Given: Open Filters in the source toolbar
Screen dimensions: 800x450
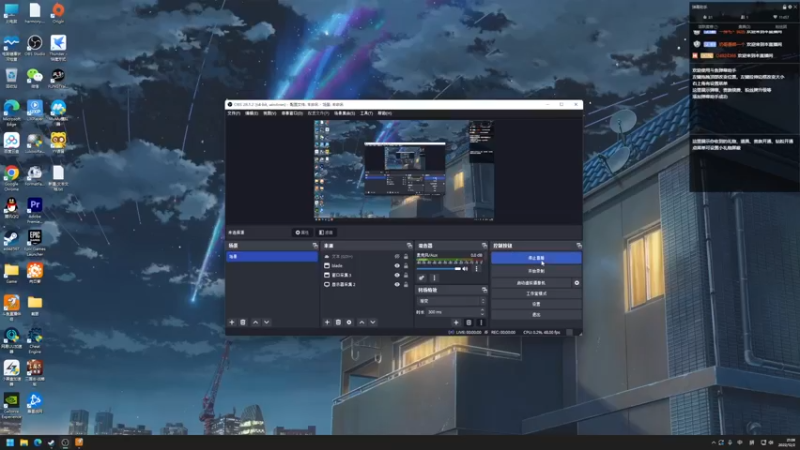Looking at the screenshot, I should 326,233.
